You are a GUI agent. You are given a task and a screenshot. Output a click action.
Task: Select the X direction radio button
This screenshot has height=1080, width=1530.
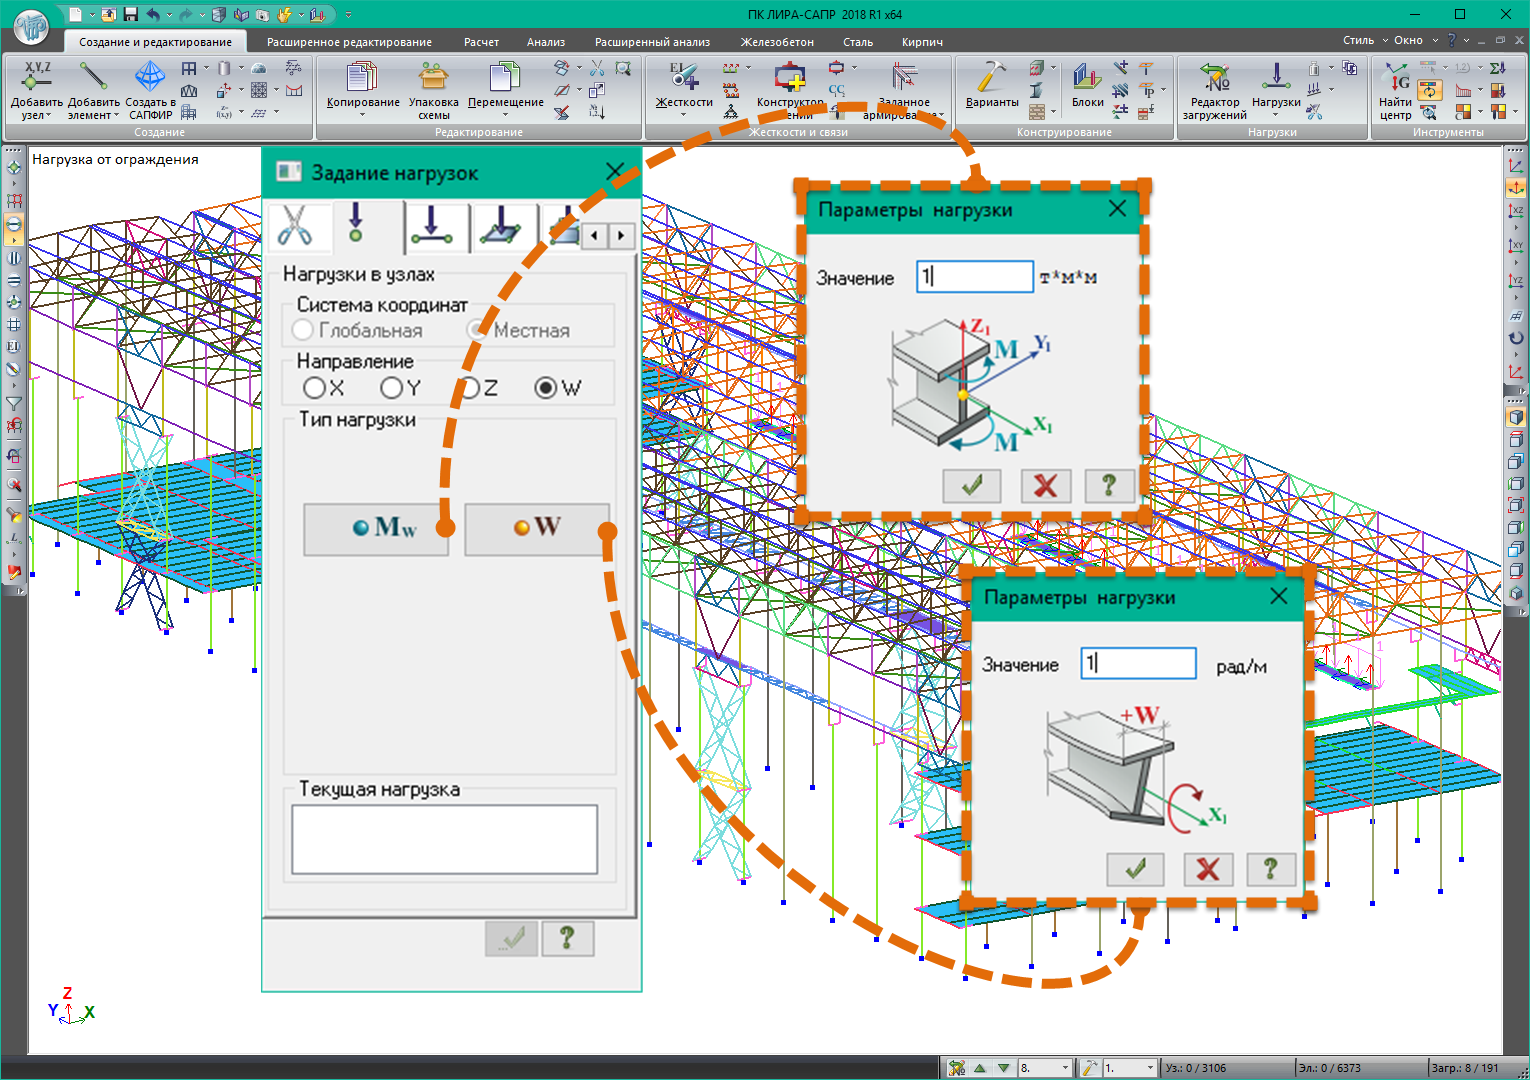pyautogui.click(x=315, y=388)
